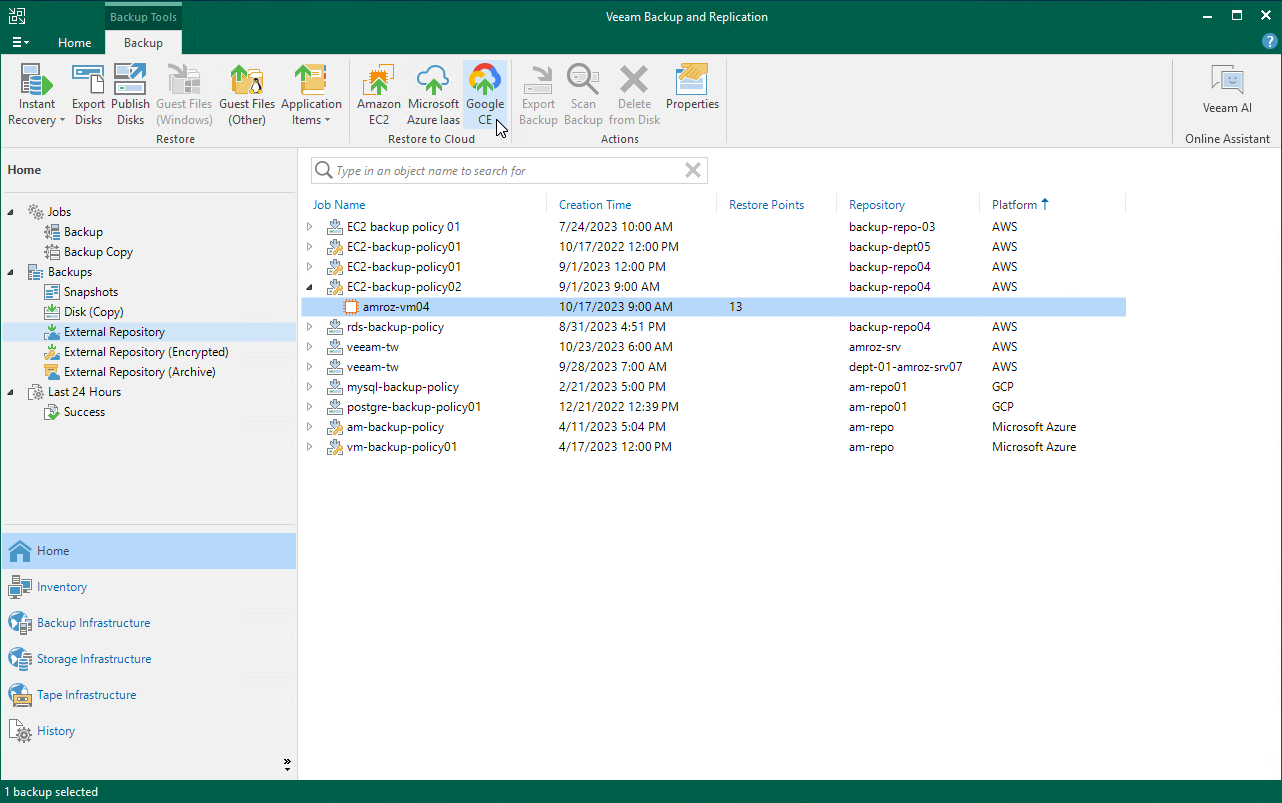Sort by Repository column
The width and height of the screenshot is (1282, 803).
(x=877, y=205)
